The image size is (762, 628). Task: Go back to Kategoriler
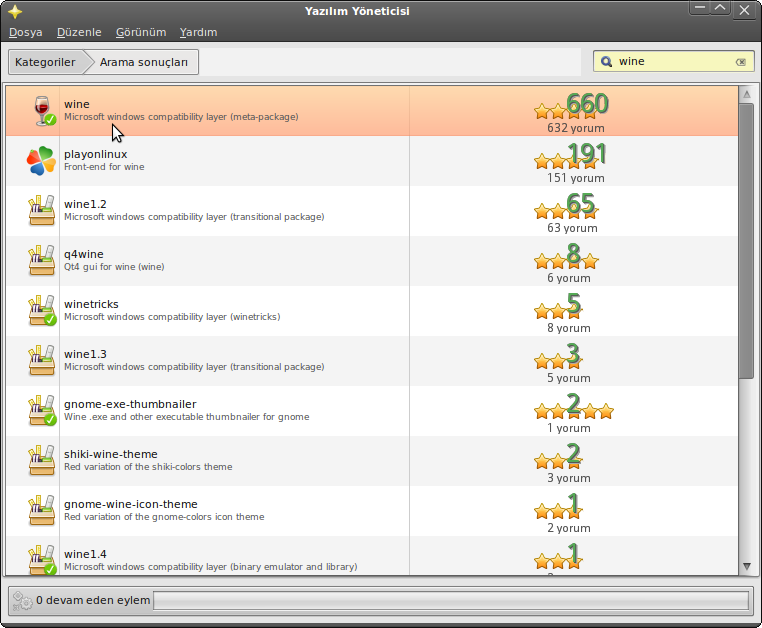[x=45, y=62]
